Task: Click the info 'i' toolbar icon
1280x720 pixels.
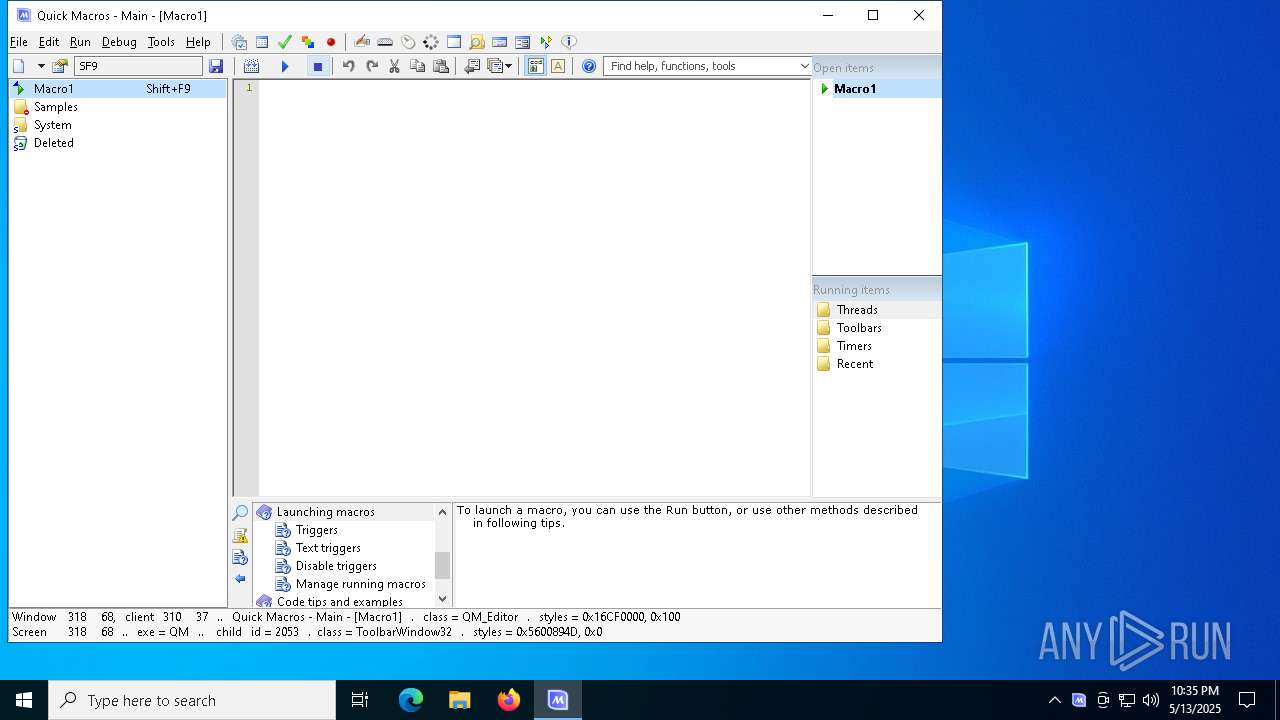Action: tap(569, 42)
